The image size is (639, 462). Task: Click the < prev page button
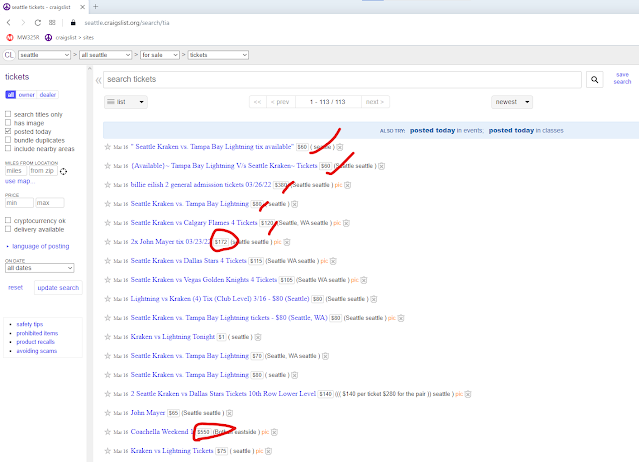click(x=281, y=102)
